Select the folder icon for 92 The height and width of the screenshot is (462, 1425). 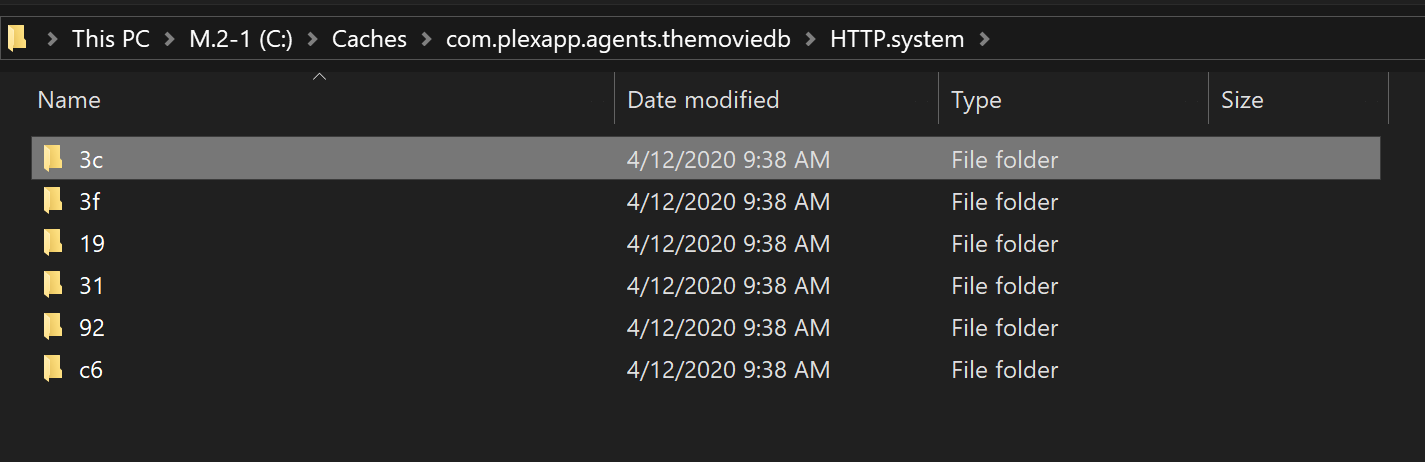53,327
